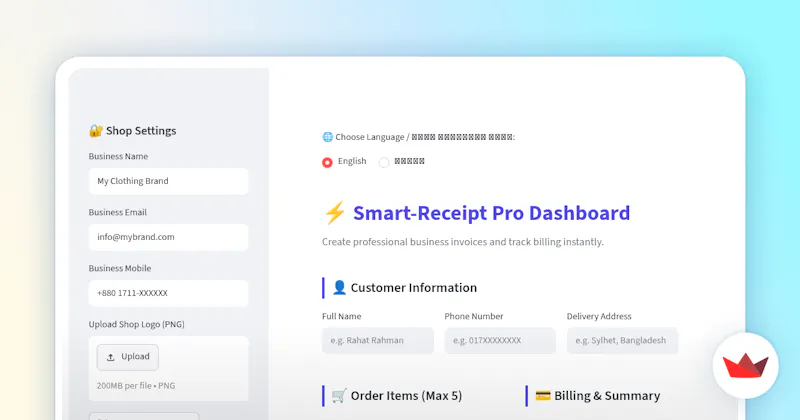800x420 pixels.
Task: Click the lock icon beside Shop Settings
Action: pos(95,131)
